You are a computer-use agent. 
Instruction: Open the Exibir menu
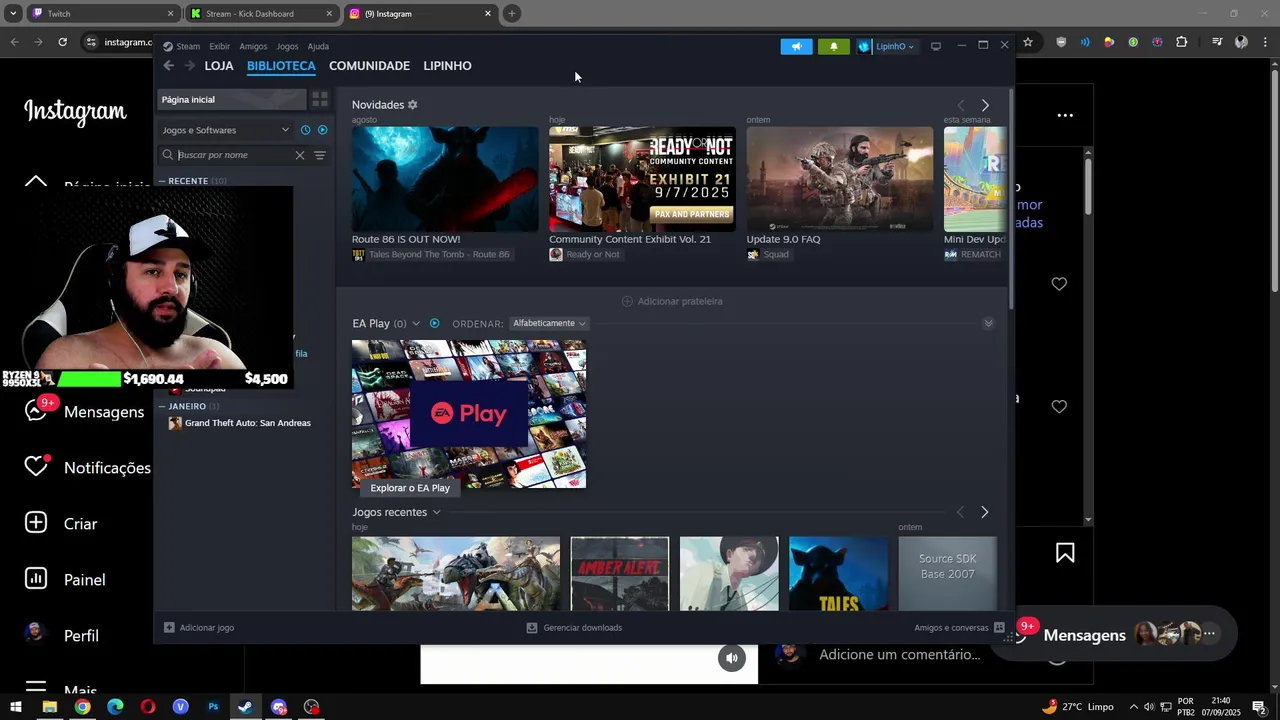[219, 46]
